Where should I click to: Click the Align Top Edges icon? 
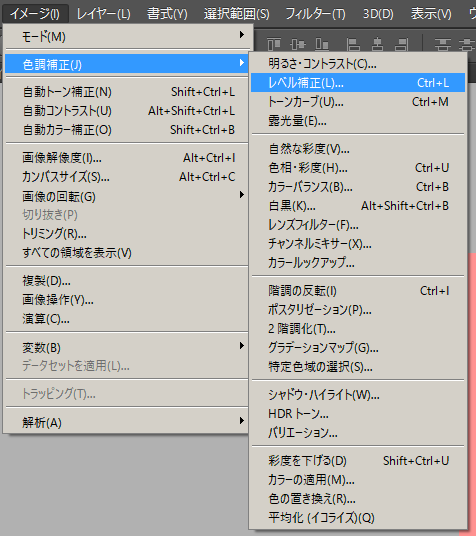point(274,44)
